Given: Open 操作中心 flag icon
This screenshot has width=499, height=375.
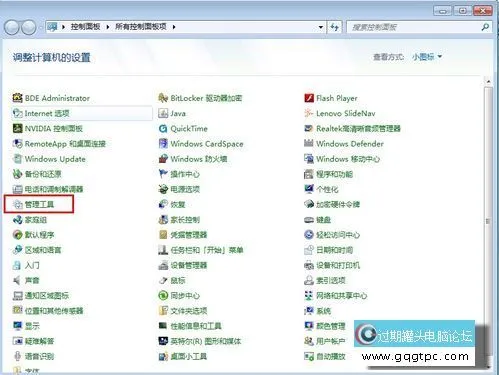Looking at the screenshot, I should [x=163, y=174].
